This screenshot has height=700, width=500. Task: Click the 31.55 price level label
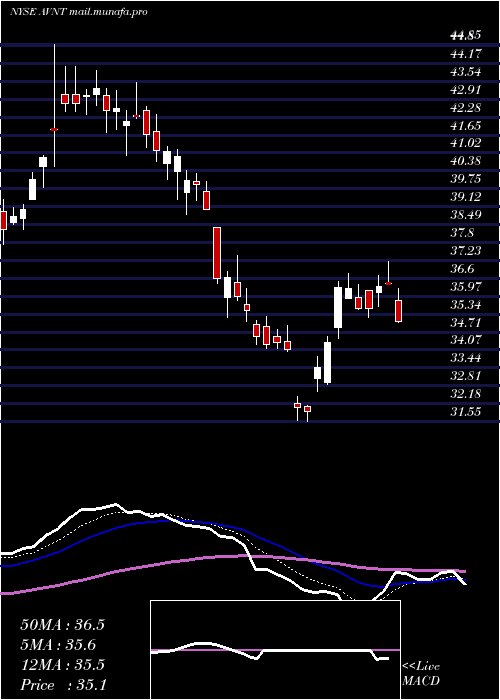(x=466, y=412)
